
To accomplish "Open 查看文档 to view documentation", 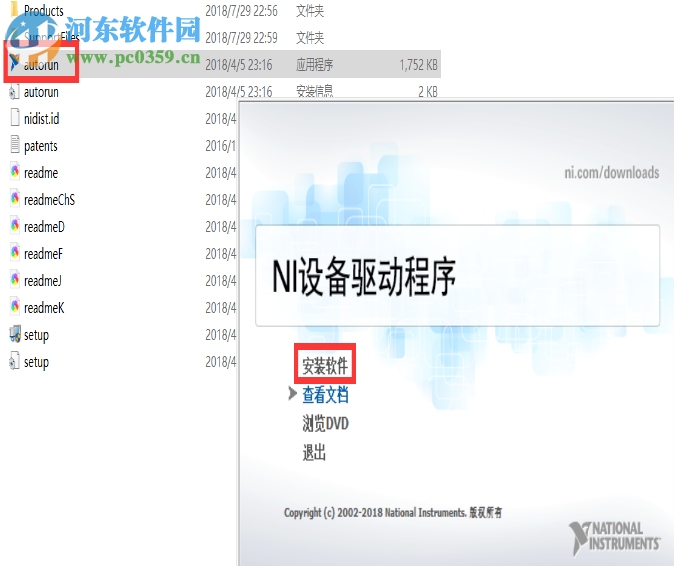I will point(325,395).
